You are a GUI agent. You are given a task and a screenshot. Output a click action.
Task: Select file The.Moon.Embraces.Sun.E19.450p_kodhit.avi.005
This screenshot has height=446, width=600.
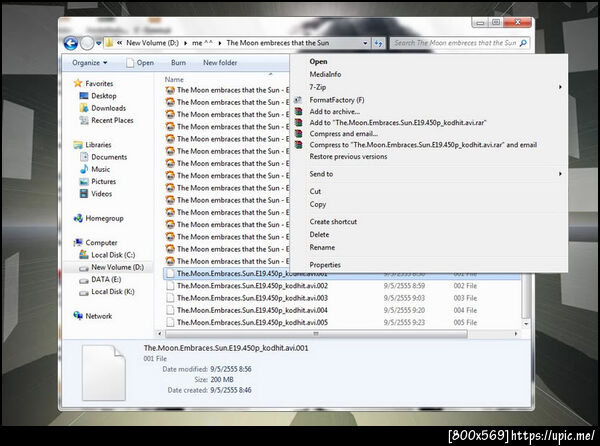[252, 322]
